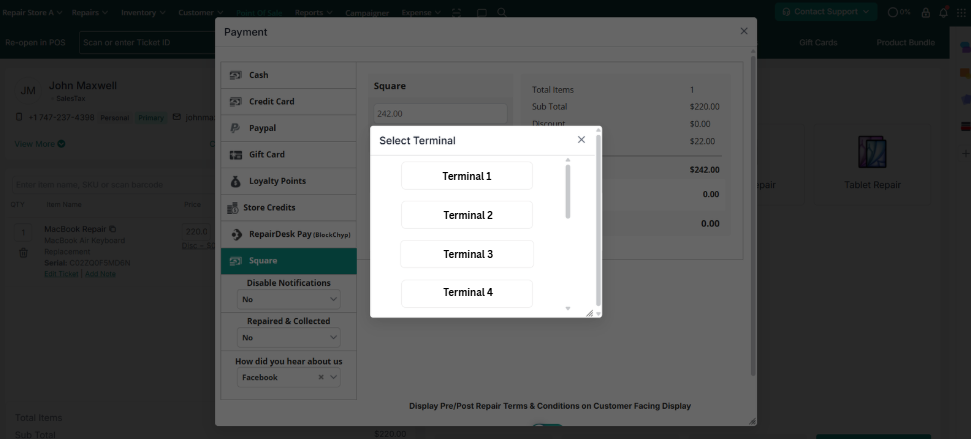Image resolution: width=971 pixels, height=439 pixels.
Task: Open the Disable Notifications dropdown
Action: tap(289, 299)
